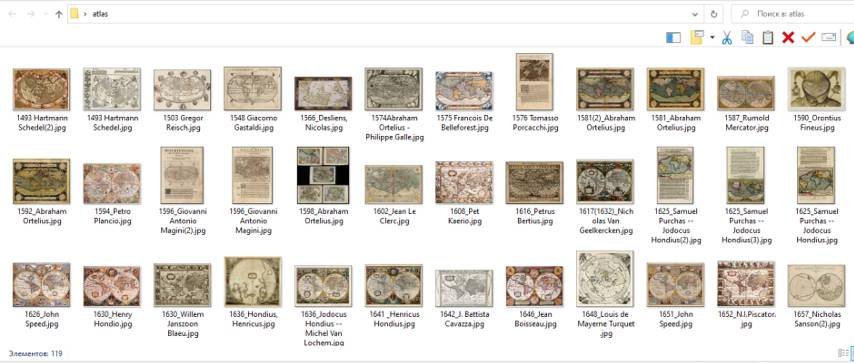Select the 1626_John Speed.jpg file
Viewport: 854px width, 363px height.
click(41, 285)
